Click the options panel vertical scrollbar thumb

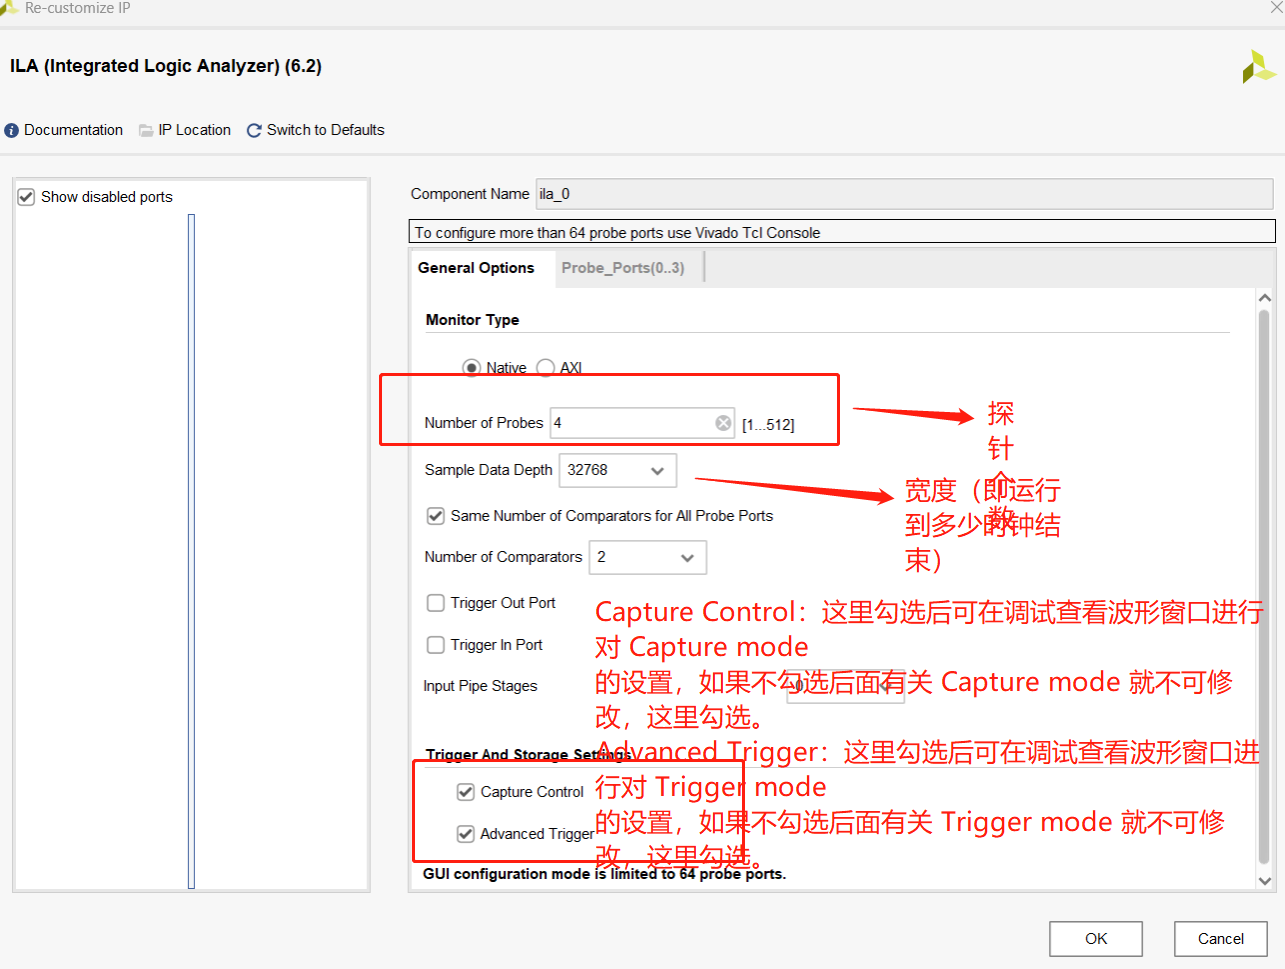pos(1265,586)
